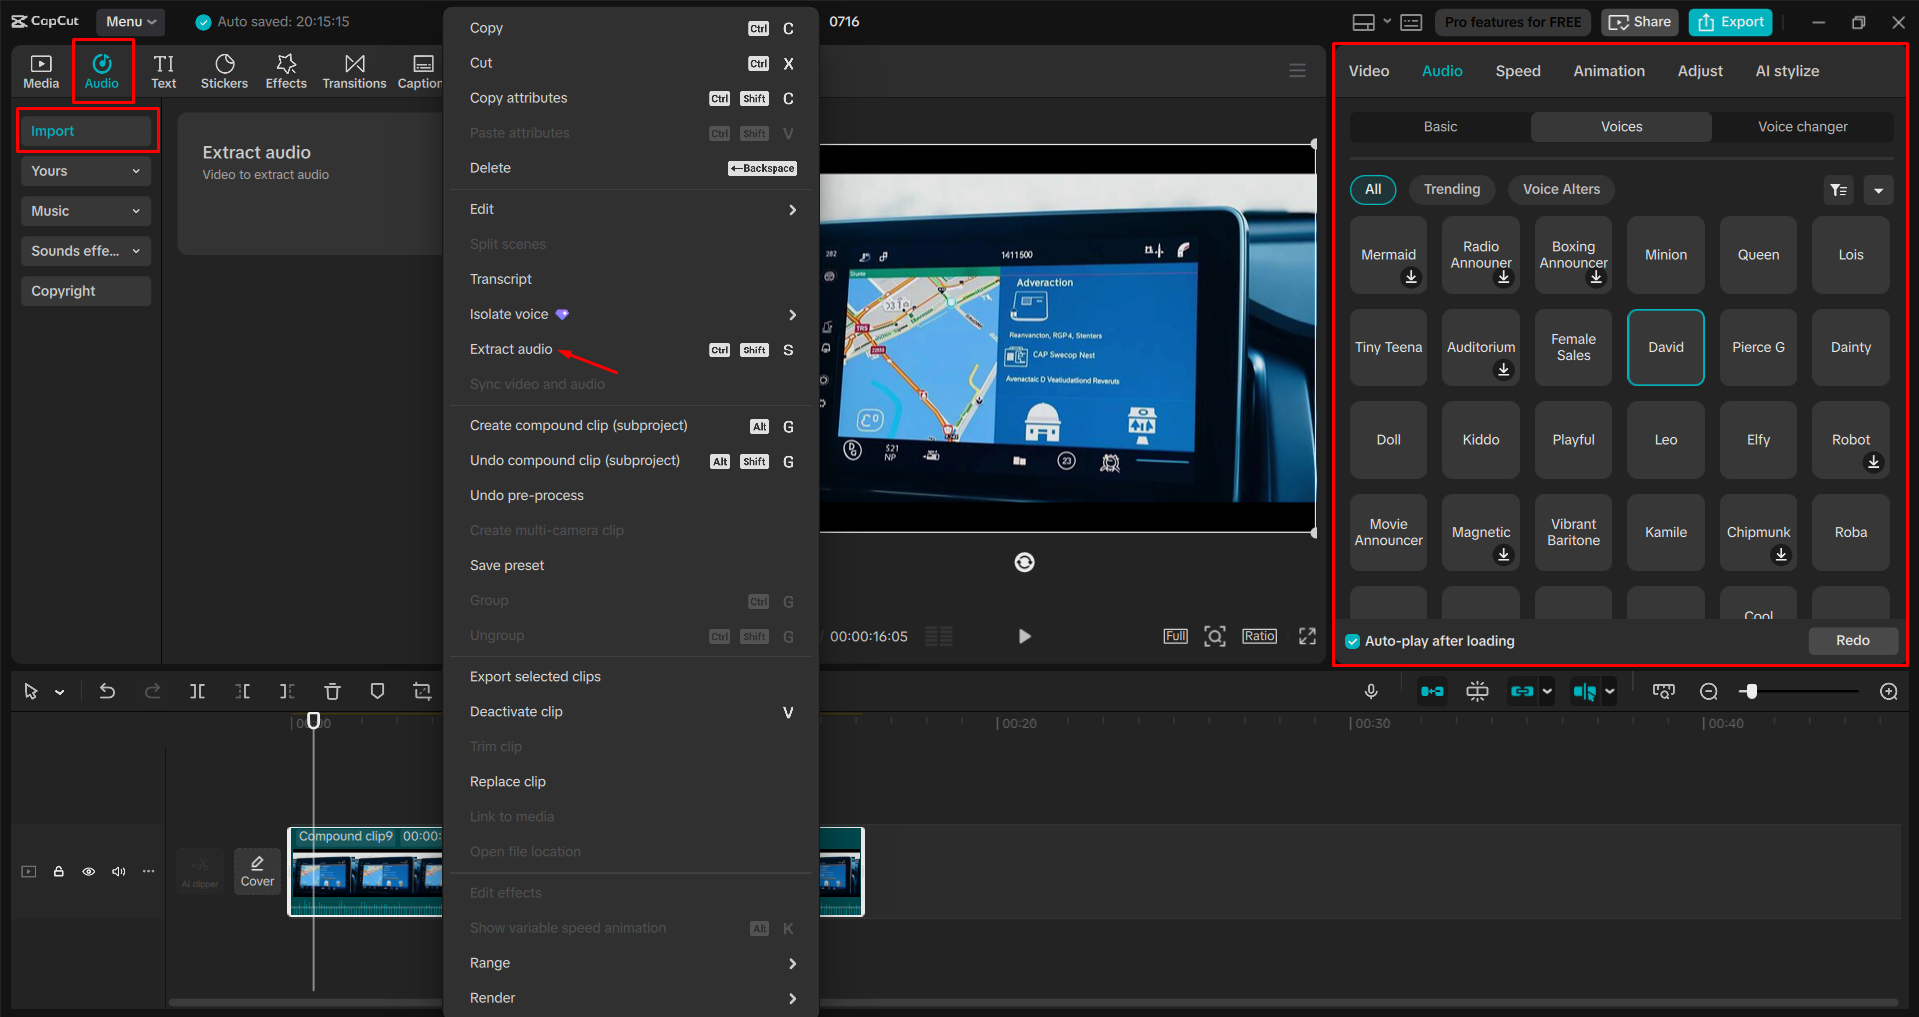This screenshot has height=1017, width=1919.
Task: Open the Media panel
Action: click(40, 70)
